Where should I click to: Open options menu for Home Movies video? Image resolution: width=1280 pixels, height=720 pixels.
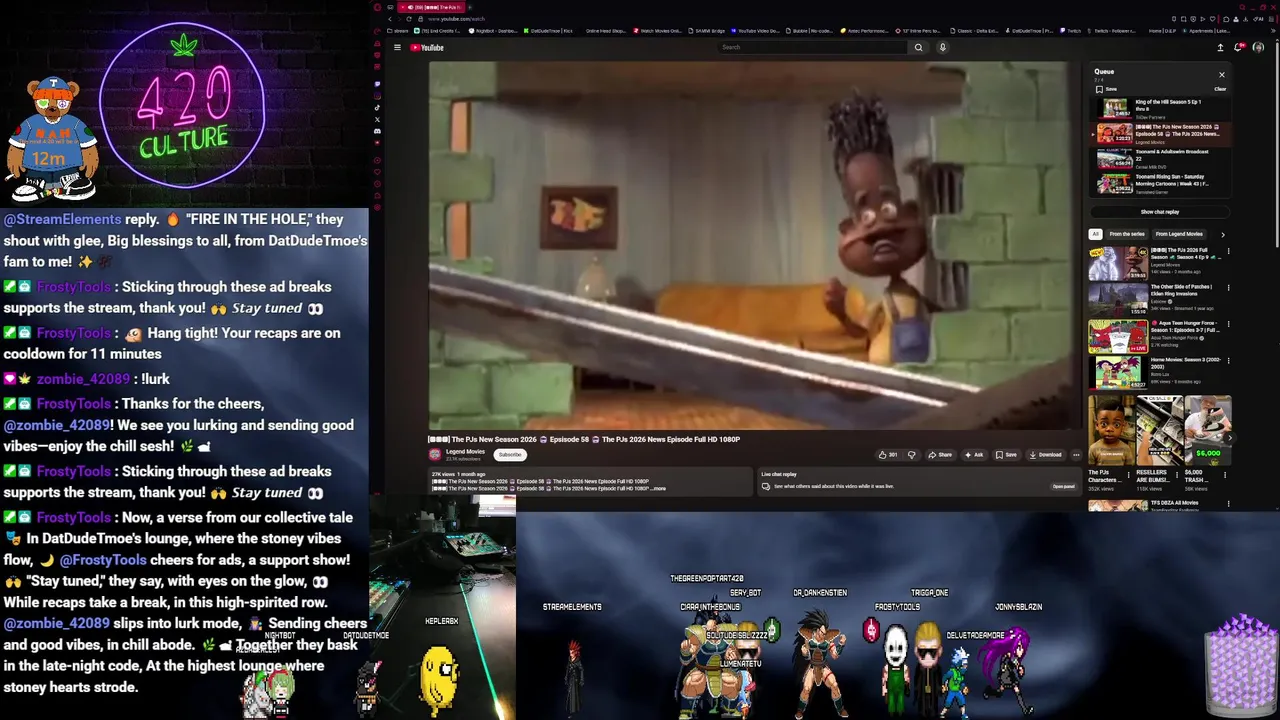1228,361
